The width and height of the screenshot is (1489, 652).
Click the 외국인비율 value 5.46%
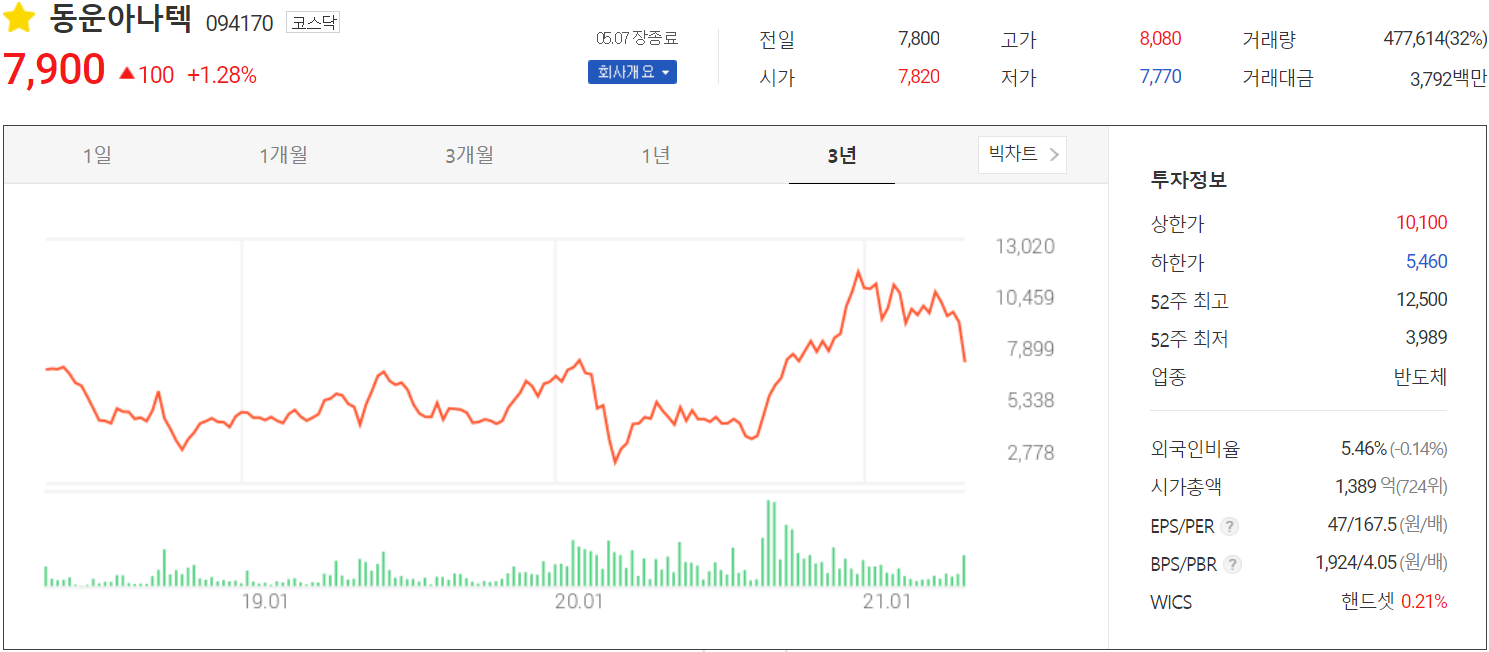[1364, 449]
